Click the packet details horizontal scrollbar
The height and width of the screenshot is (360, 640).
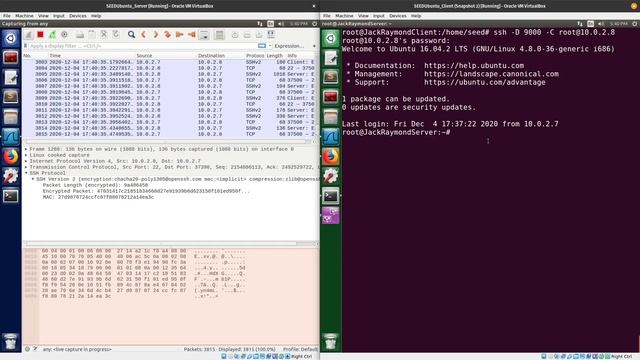[x=161, y=244]
